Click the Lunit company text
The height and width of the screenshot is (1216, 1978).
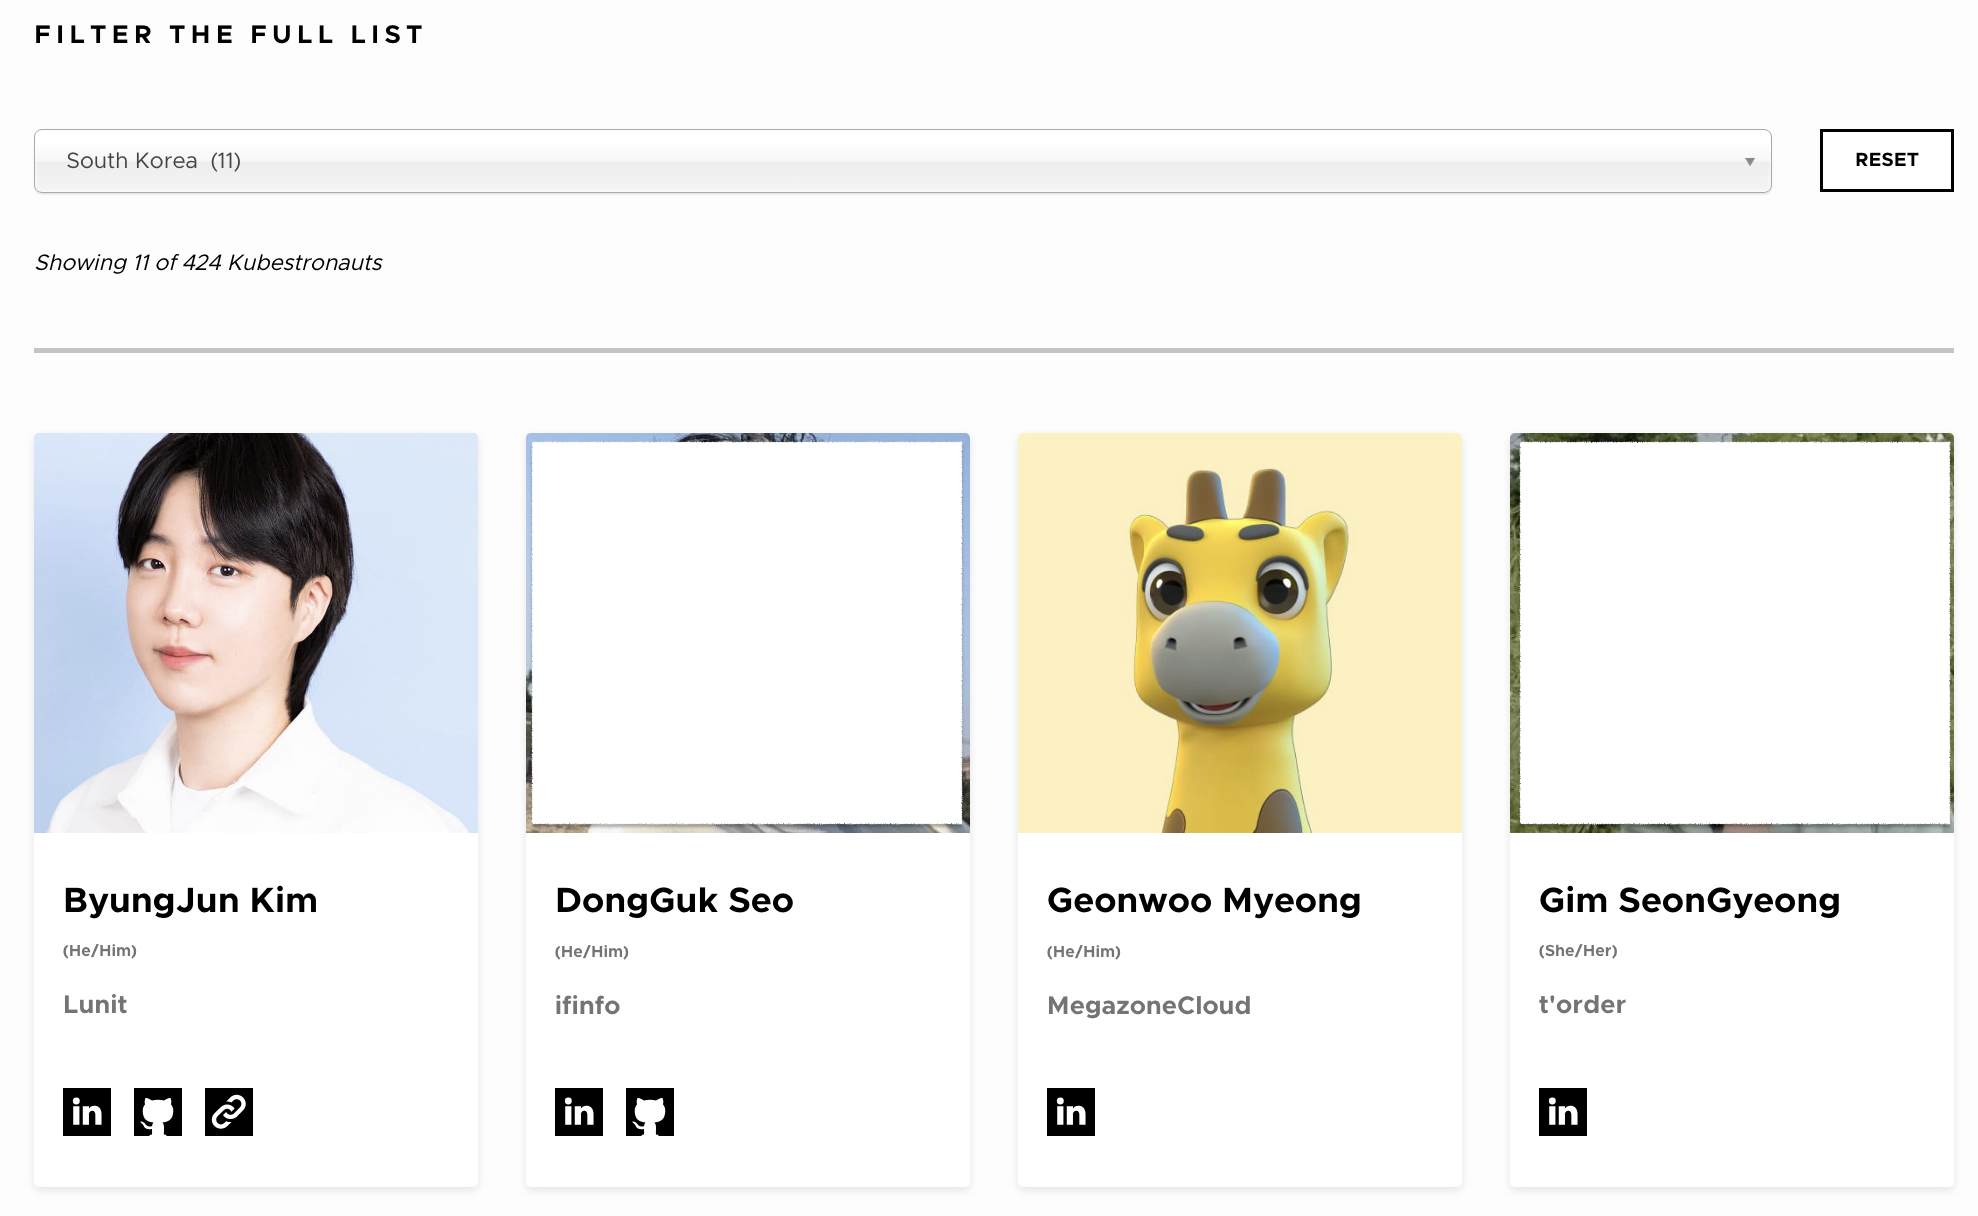click(95, 1004)
